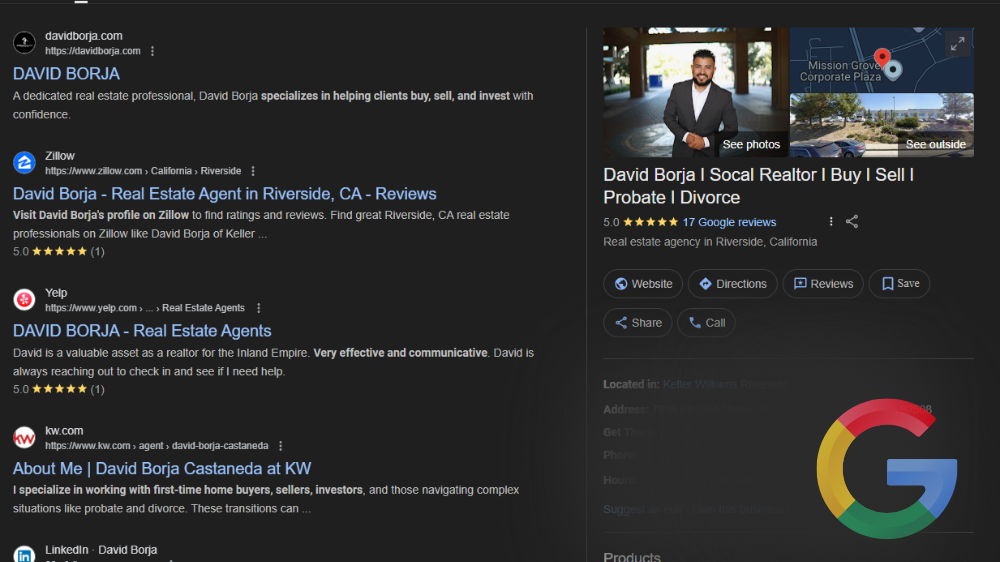
Task: Open more options for davidborja.com result
Action: (x=153, y=51)
